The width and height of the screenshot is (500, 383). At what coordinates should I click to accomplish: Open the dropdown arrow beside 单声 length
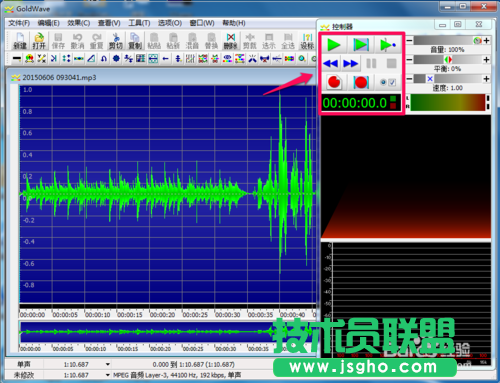tap(108, 364)
